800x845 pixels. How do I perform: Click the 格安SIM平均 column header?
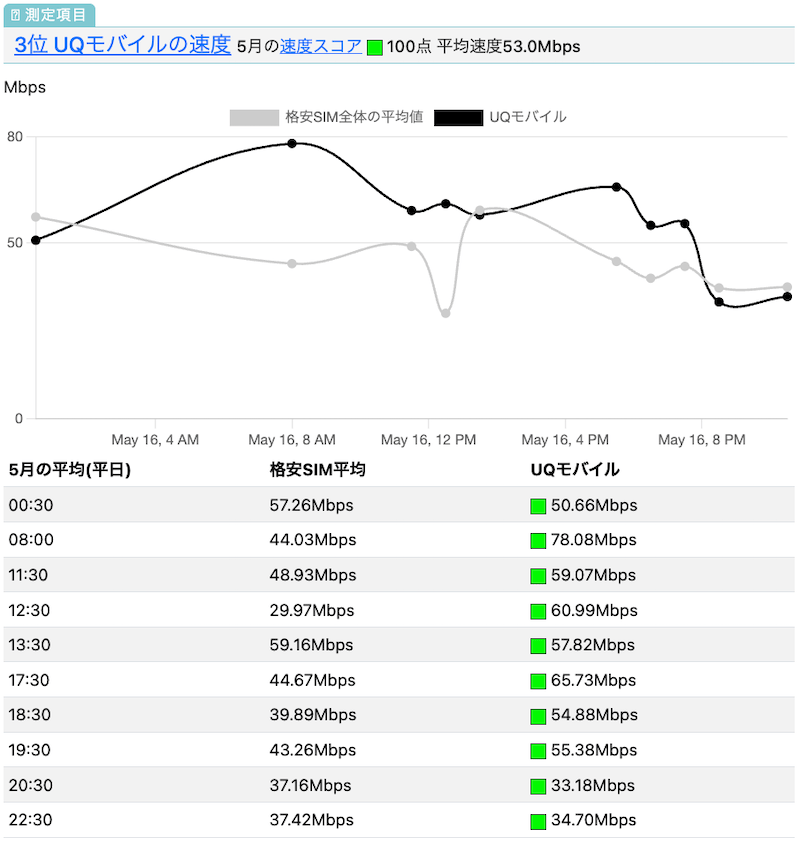318,470
